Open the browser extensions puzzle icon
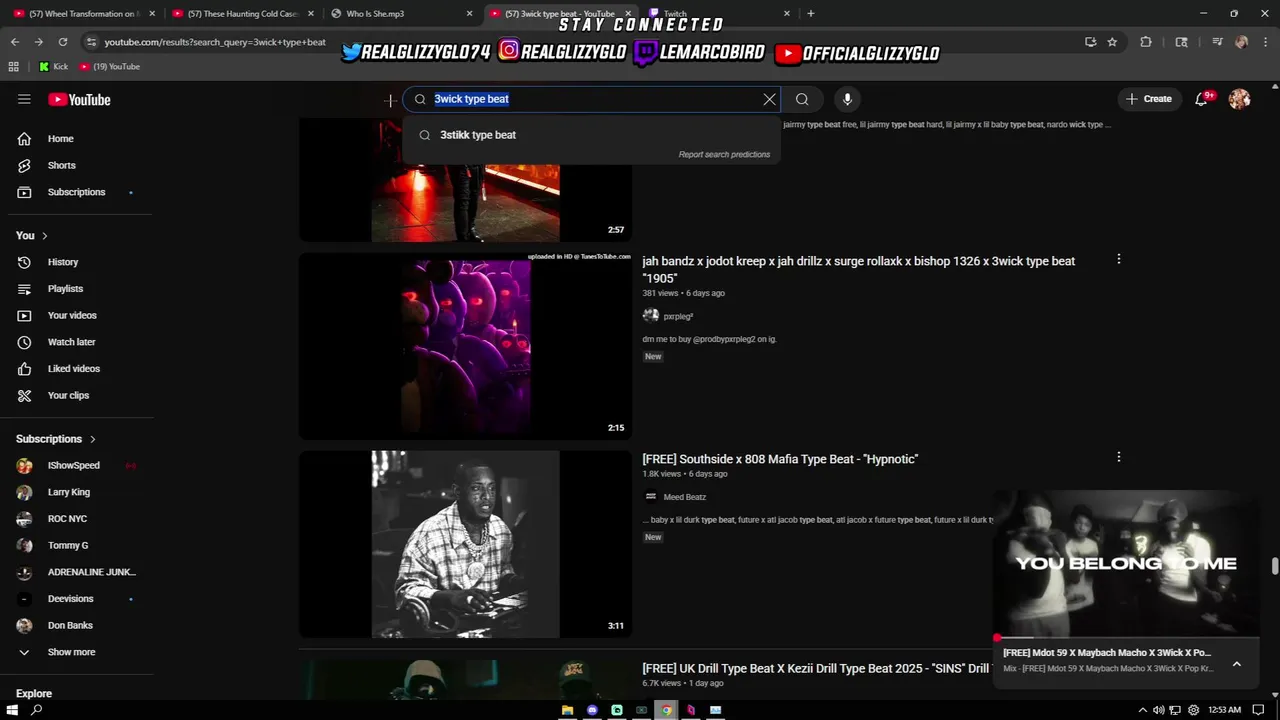This screenshot has height=720, width=1280. click(1146, 42)
